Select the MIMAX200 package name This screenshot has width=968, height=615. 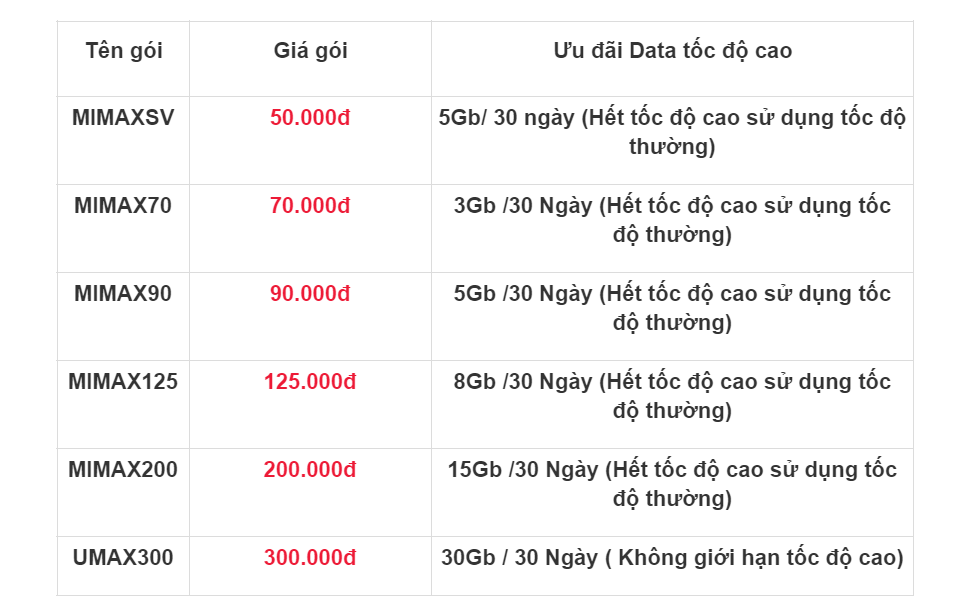click(x=123, y=470)
